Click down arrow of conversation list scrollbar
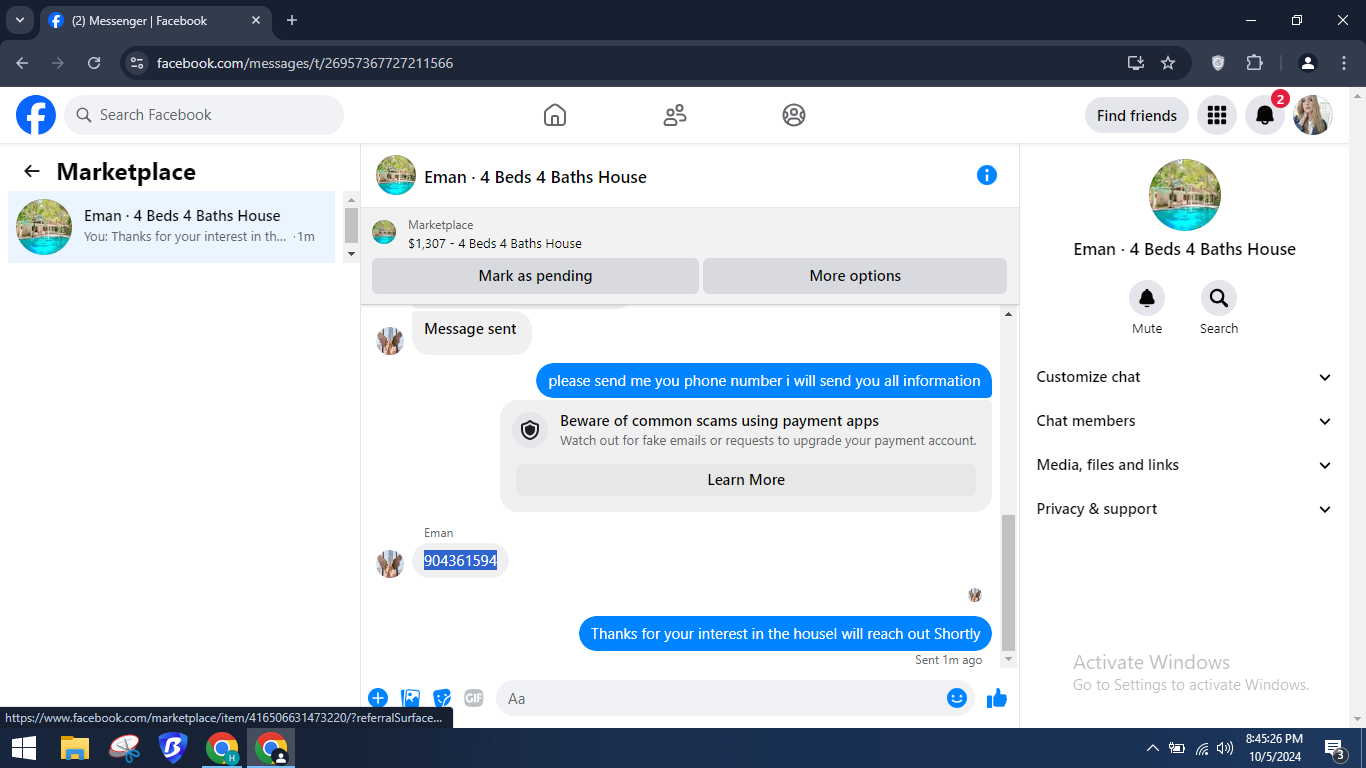The width and height of the screenshot is (1366, 768). click(351, 254)
